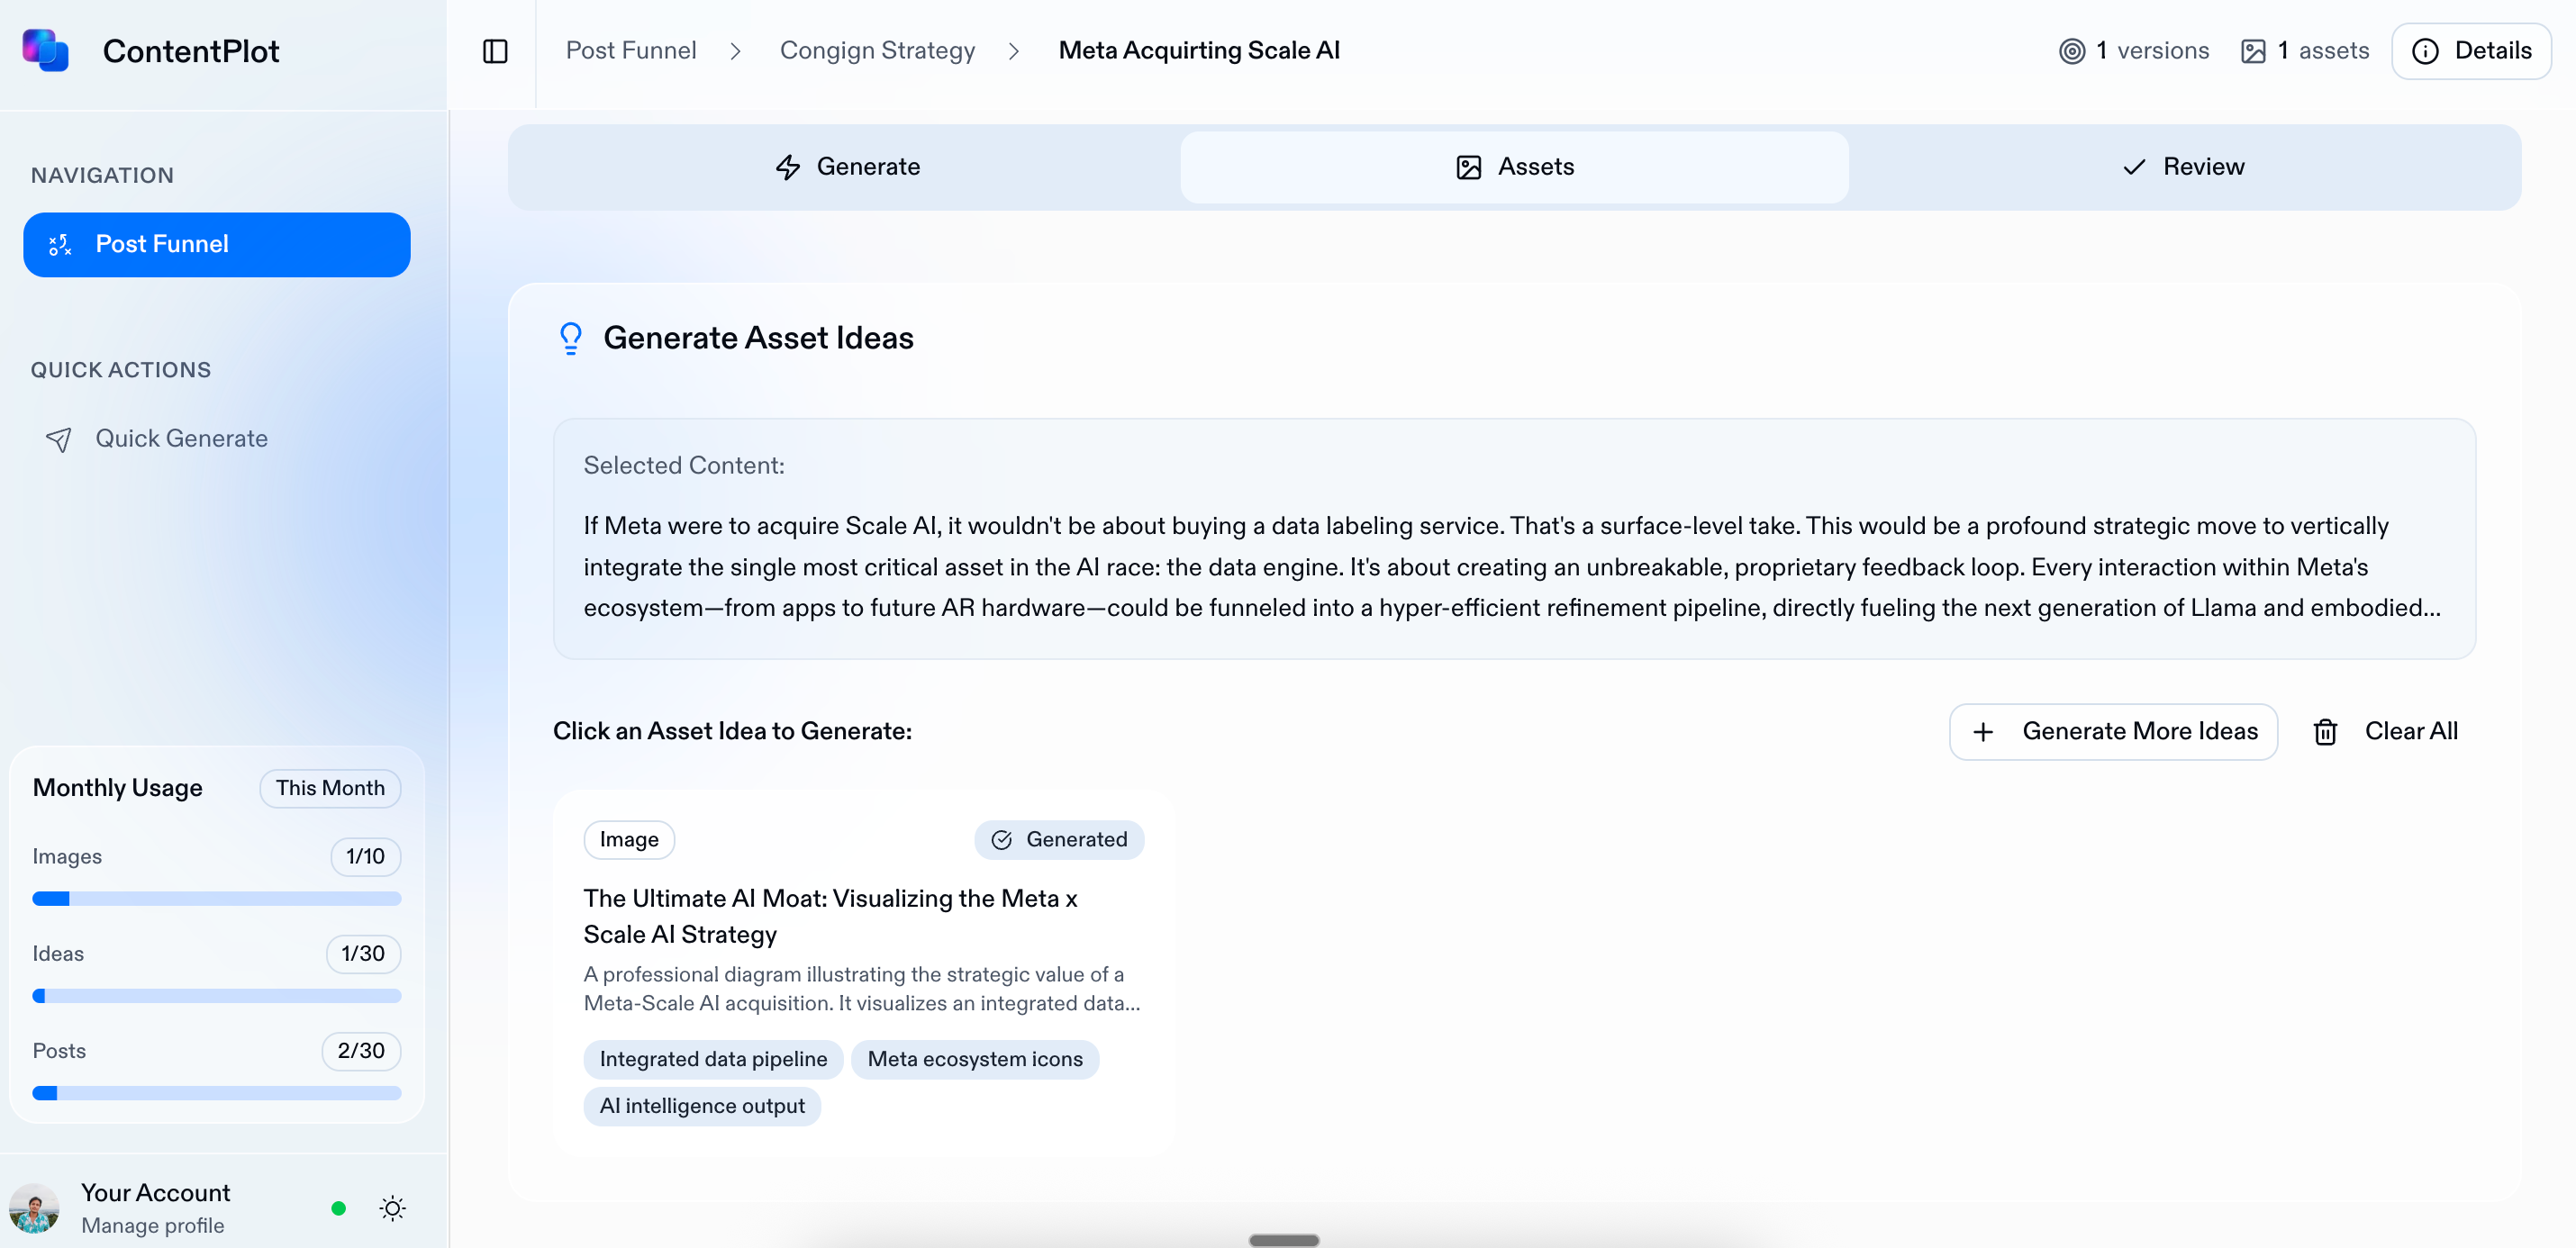
Task: Open Post Funnel in navigation sidebar
Action: [216, 244]
